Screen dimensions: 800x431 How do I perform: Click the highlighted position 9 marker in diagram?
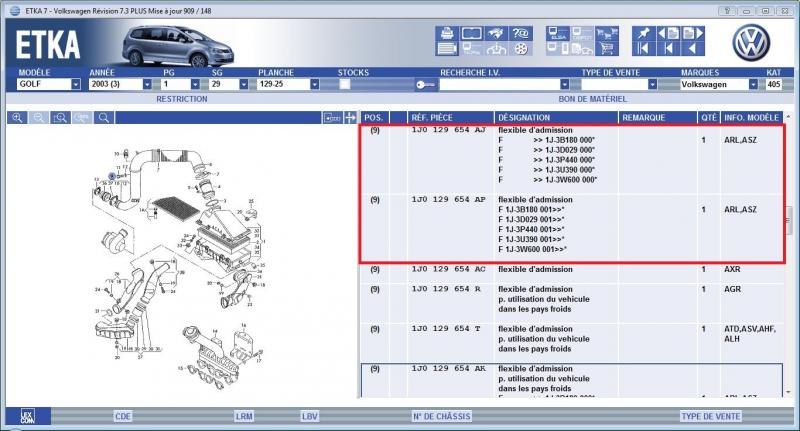pos(112,176)
